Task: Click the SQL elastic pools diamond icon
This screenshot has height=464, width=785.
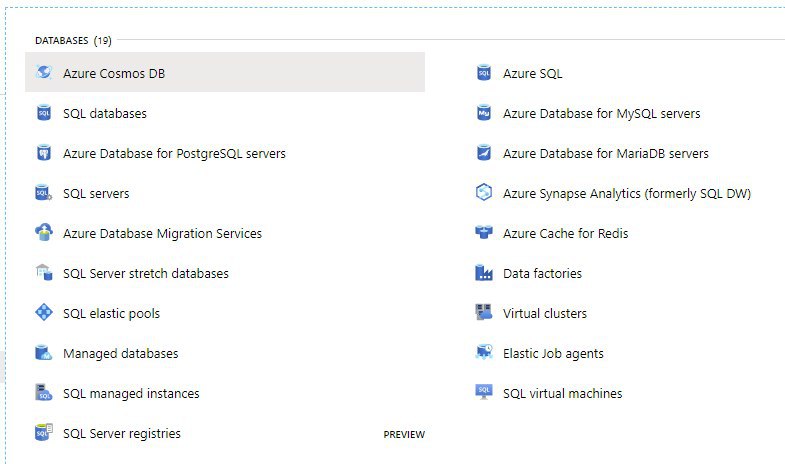Action: click(x=44, y=312)
